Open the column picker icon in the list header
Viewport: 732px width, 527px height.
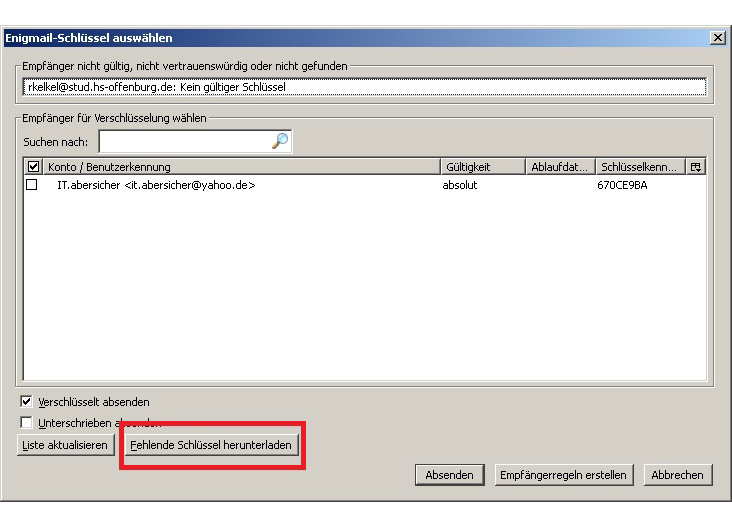pyautogui.click(x=696, y=167)
